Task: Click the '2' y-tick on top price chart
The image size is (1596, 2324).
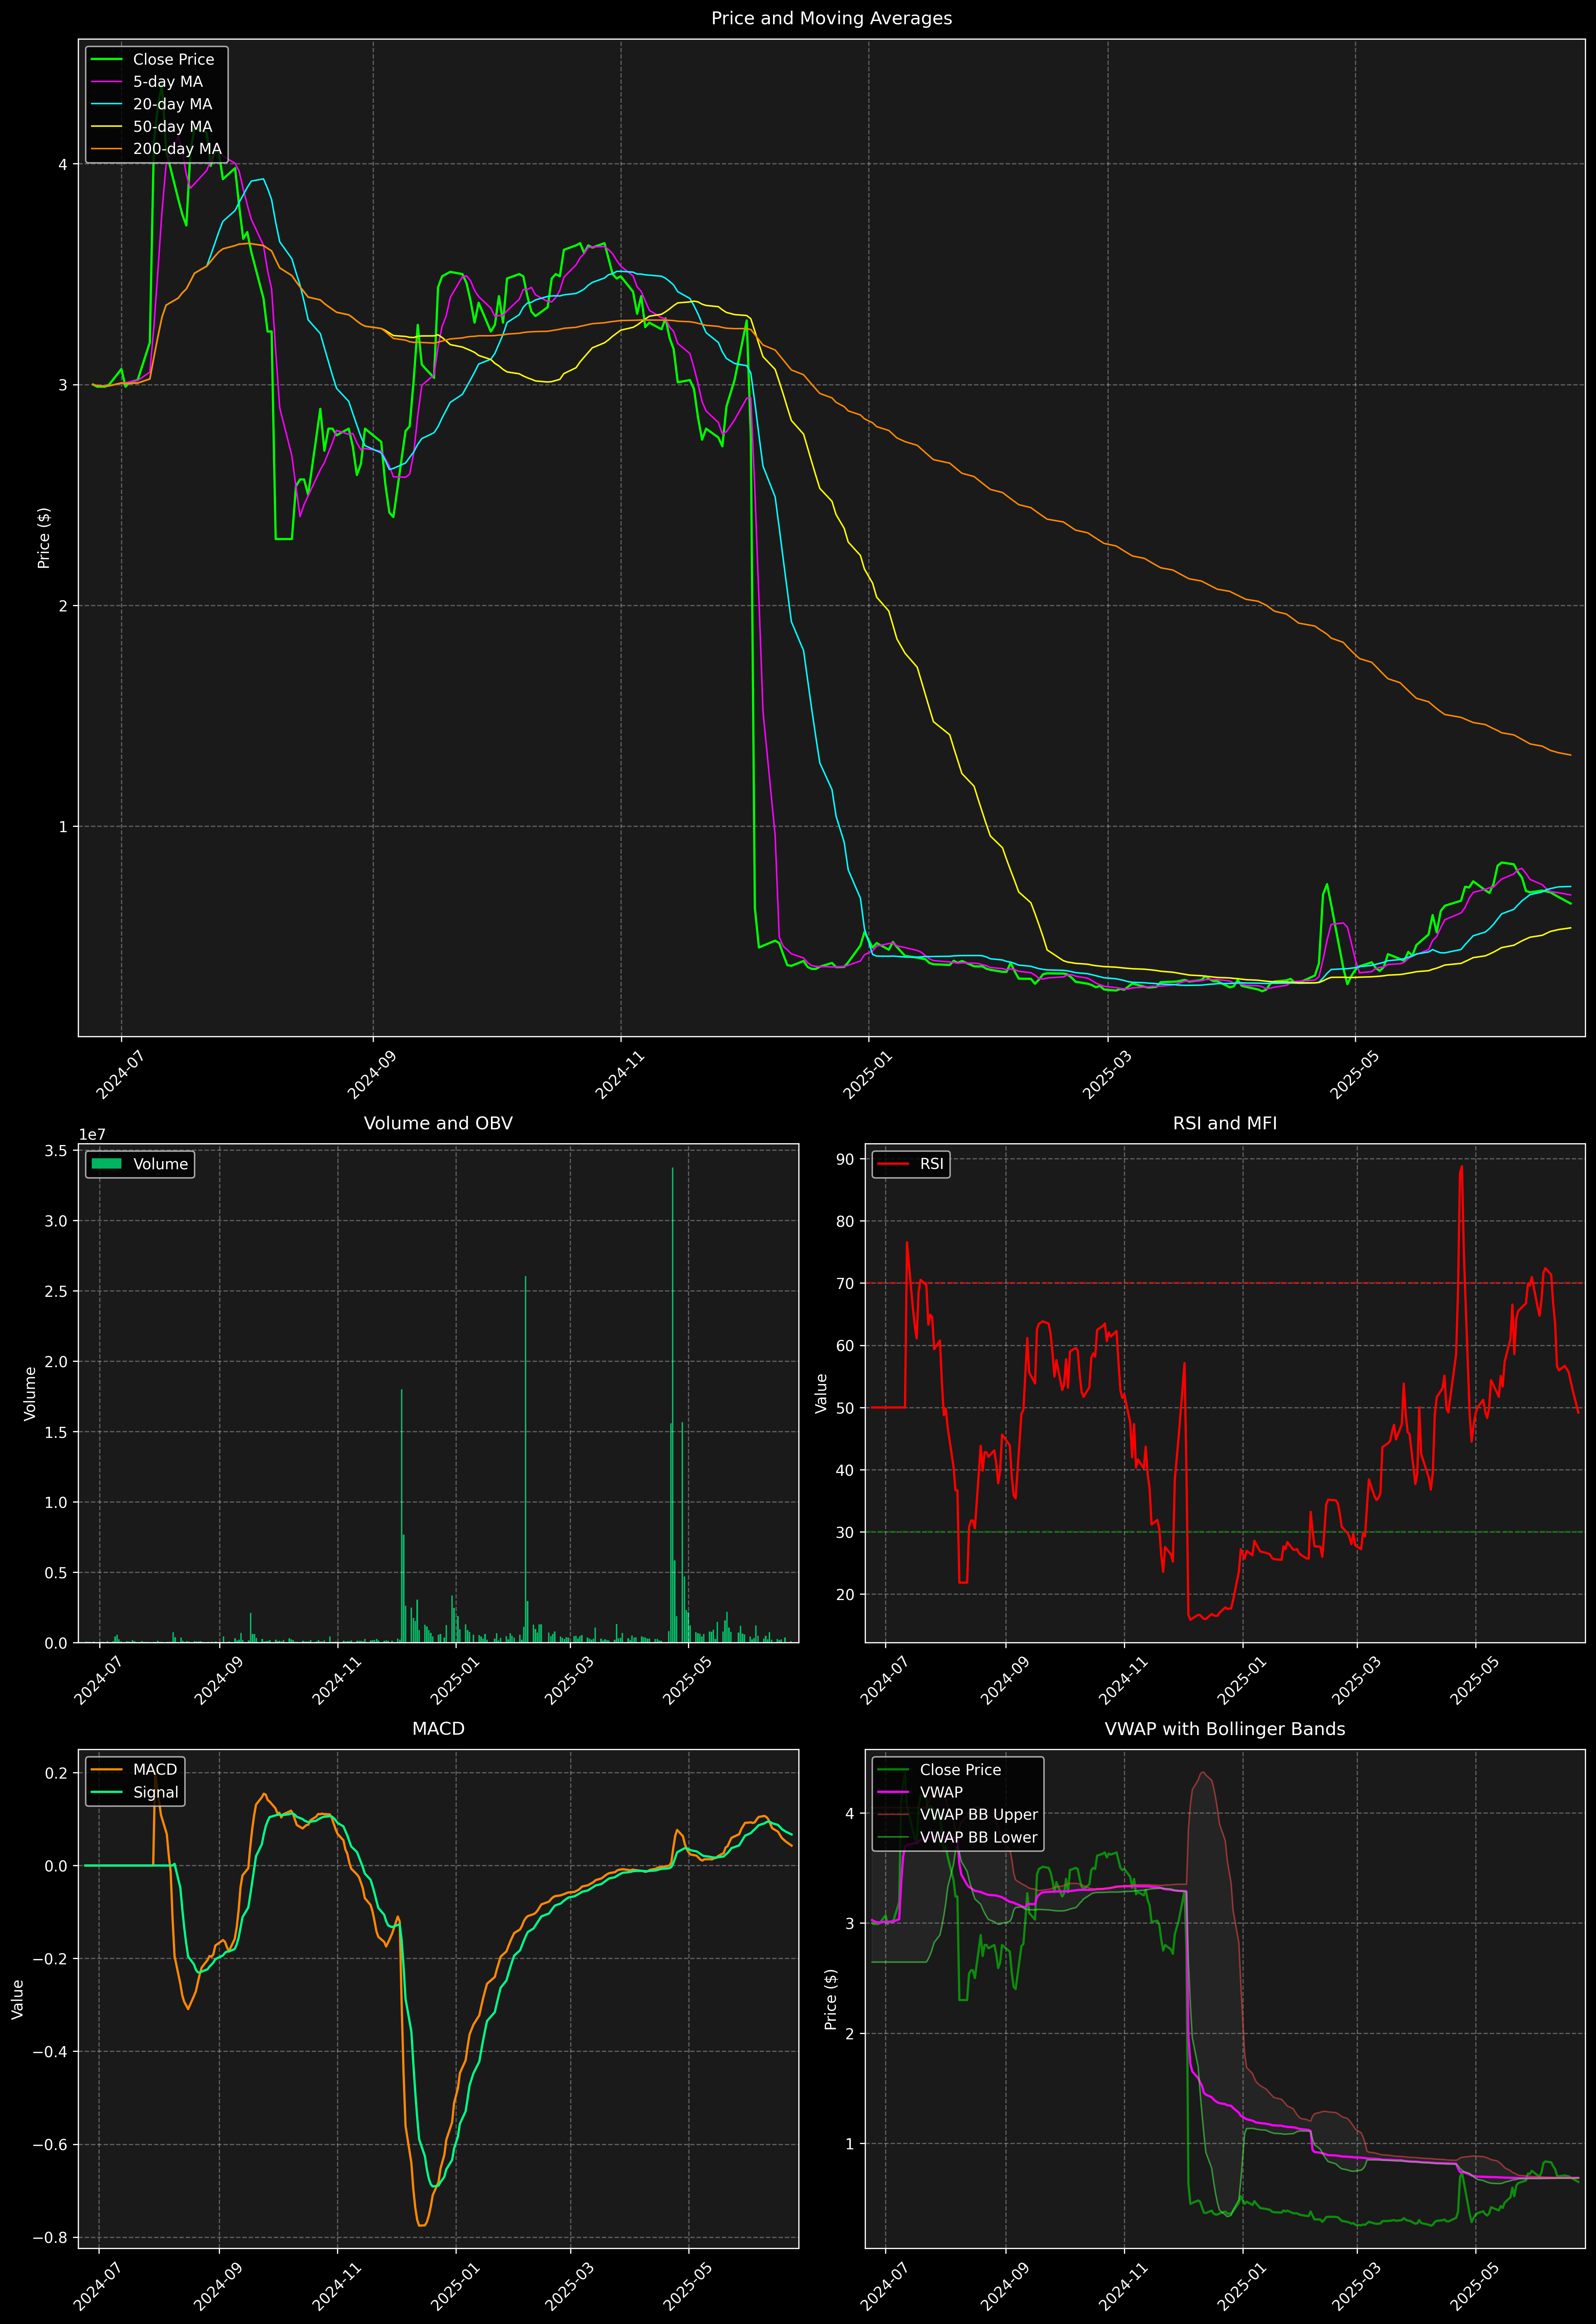Action: tap(63, 606)
